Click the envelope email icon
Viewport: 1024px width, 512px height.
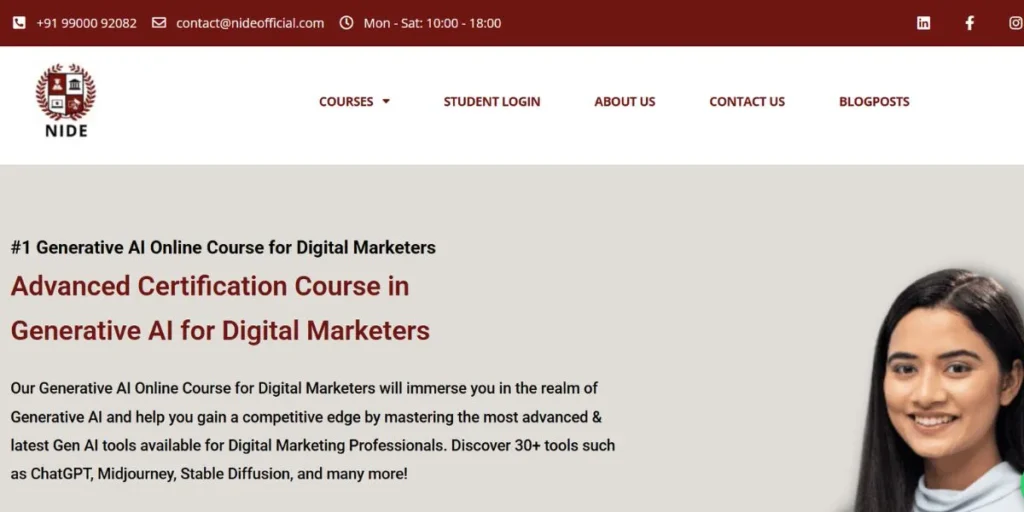(159, 23)
